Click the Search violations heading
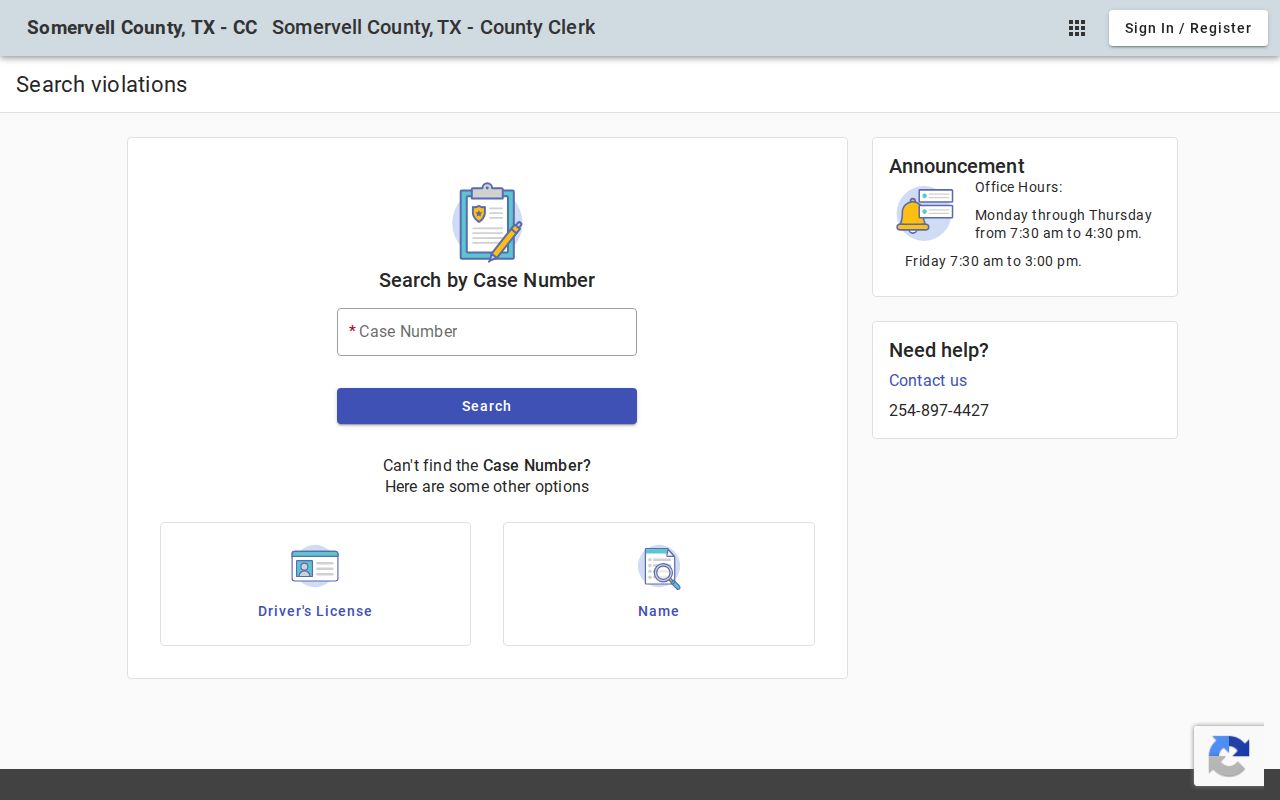 101,85
